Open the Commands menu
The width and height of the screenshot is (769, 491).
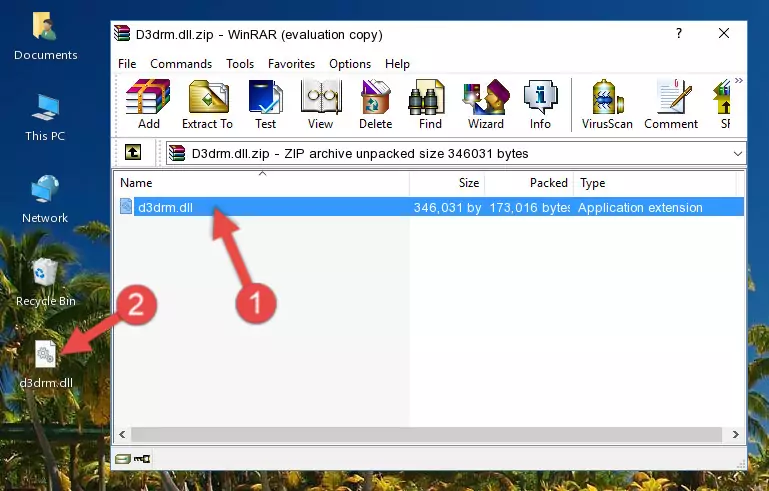click(181, 64)
